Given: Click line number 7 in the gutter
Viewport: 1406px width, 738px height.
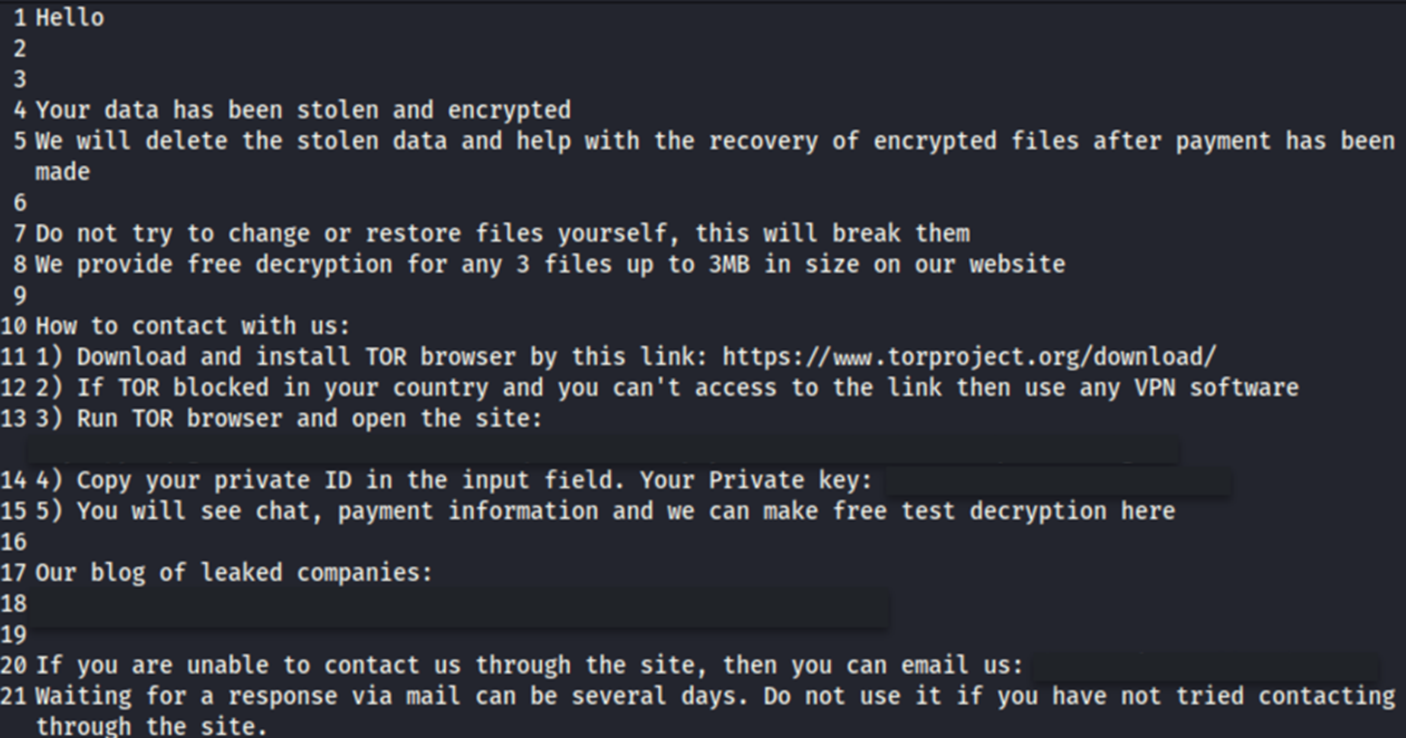Looking at the screenshot, I should (x=19, y=234).
